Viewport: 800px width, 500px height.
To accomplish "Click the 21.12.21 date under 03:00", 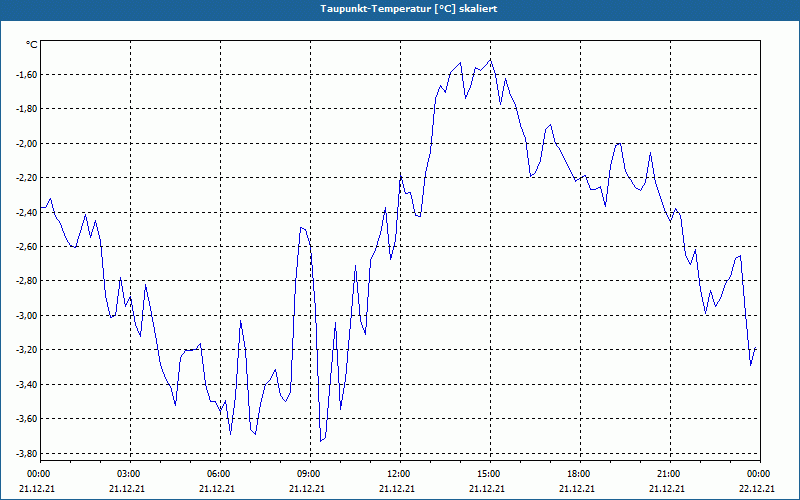I will 127,488.
